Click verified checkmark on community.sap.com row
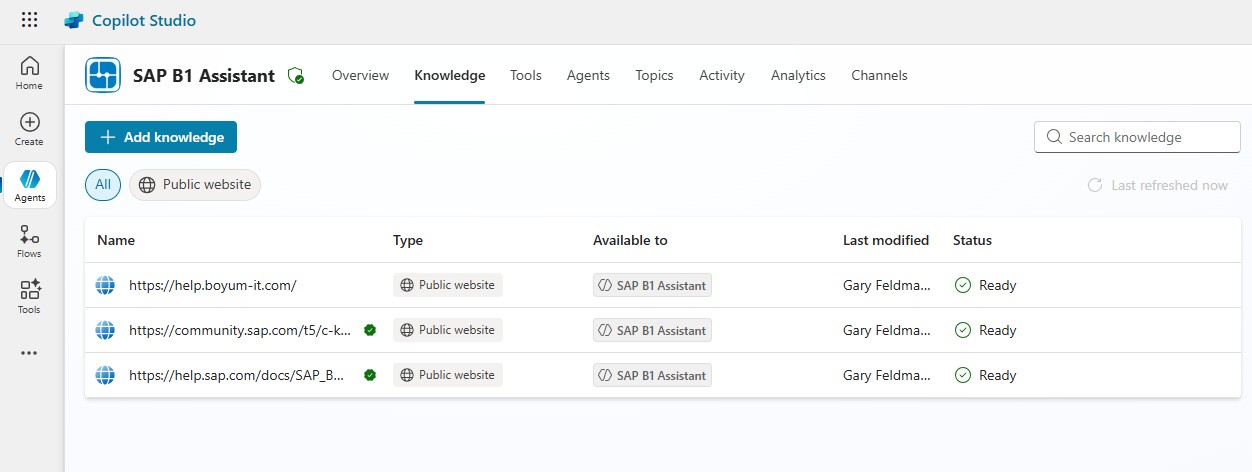The image size is (1252, 472). (370, 330)
